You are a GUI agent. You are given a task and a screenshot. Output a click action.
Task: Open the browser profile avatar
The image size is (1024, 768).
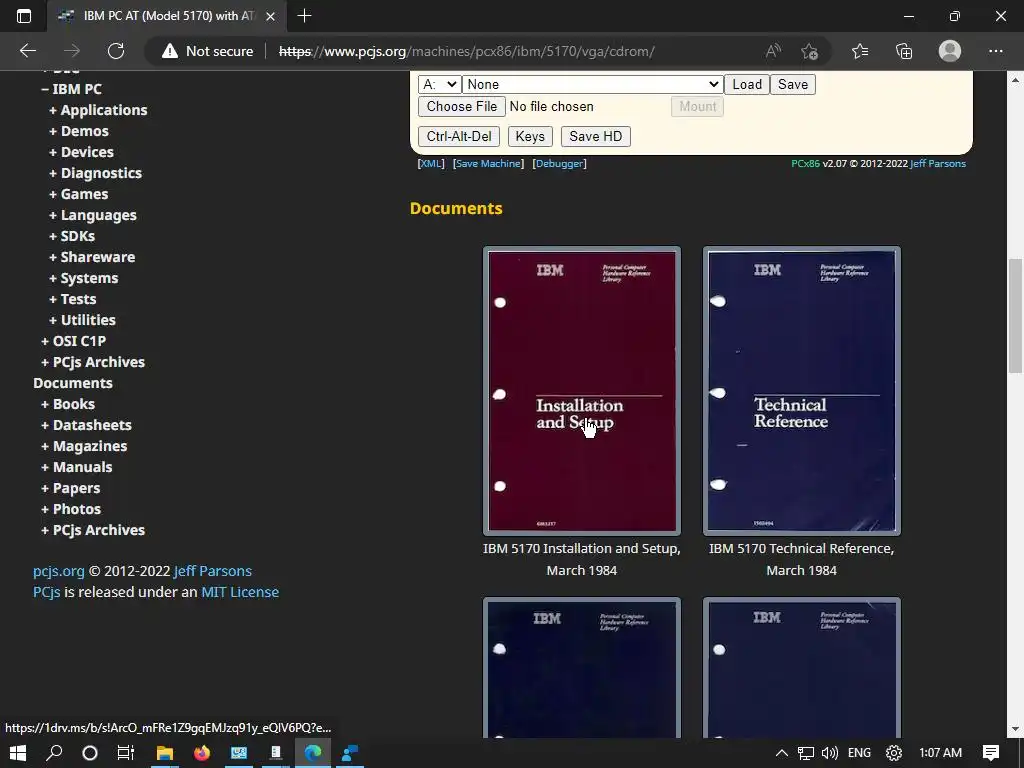(x=950, y=51)
